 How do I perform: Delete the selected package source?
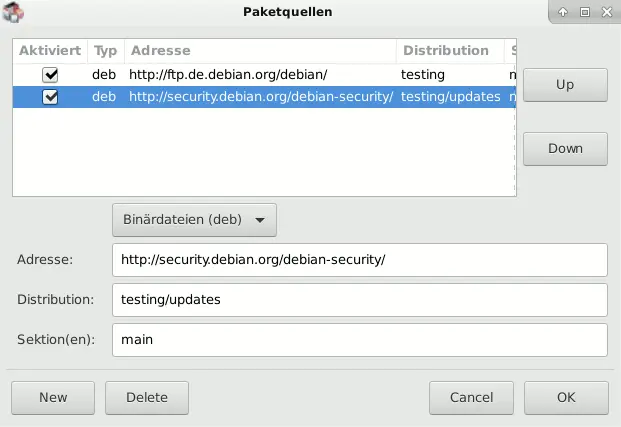(147, 397)
